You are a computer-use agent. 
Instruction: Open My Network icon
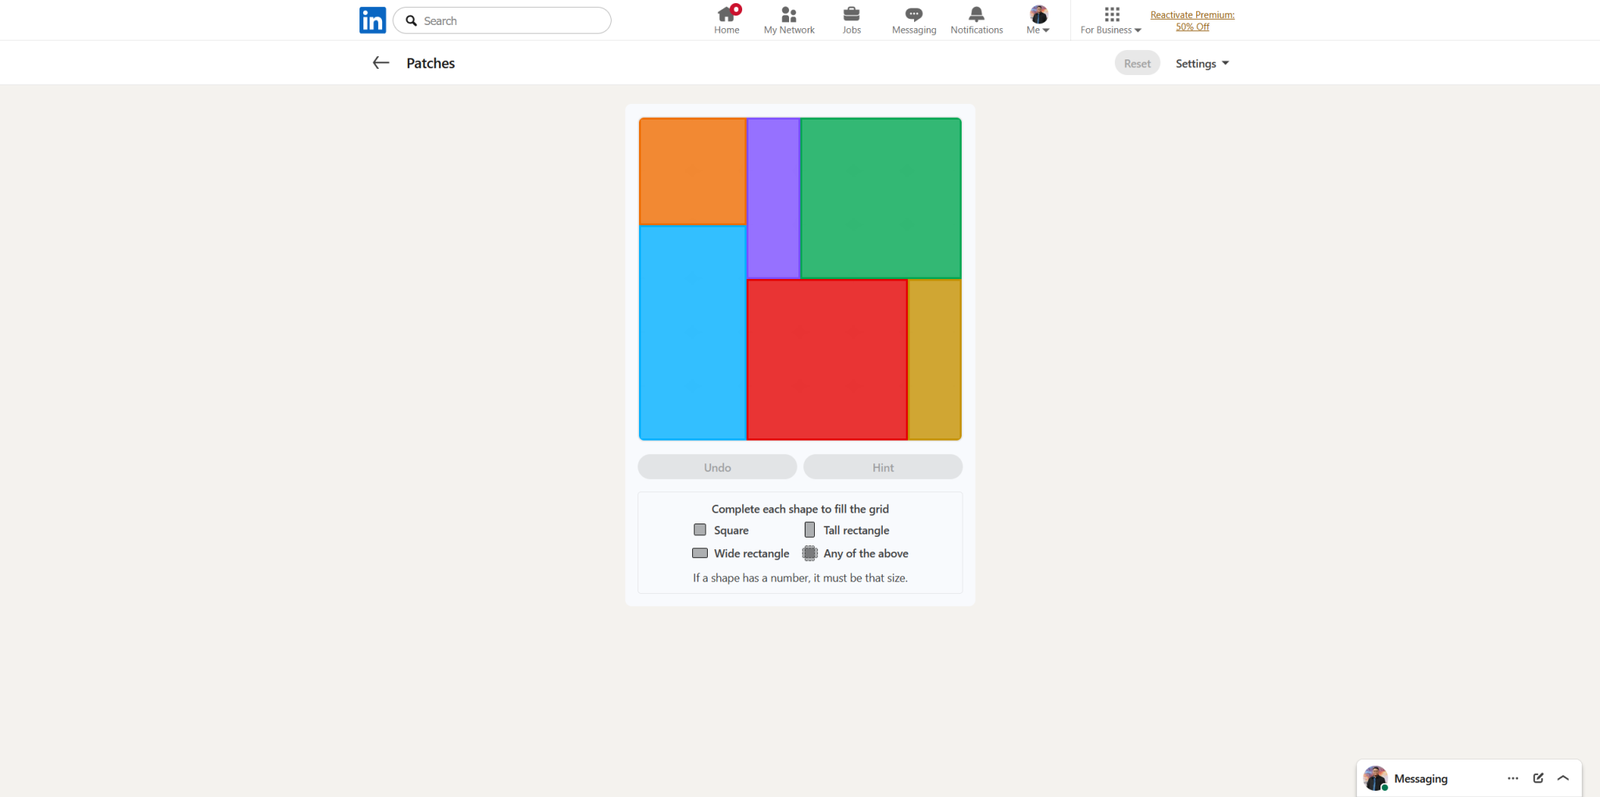pos(789,15)
